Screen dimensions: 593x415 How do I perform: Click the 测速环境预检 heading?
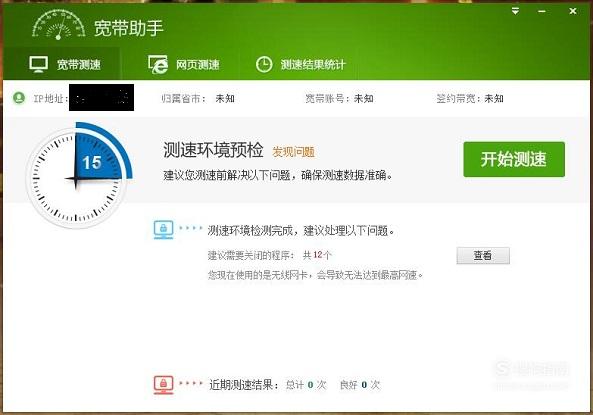tap(213, 150)
